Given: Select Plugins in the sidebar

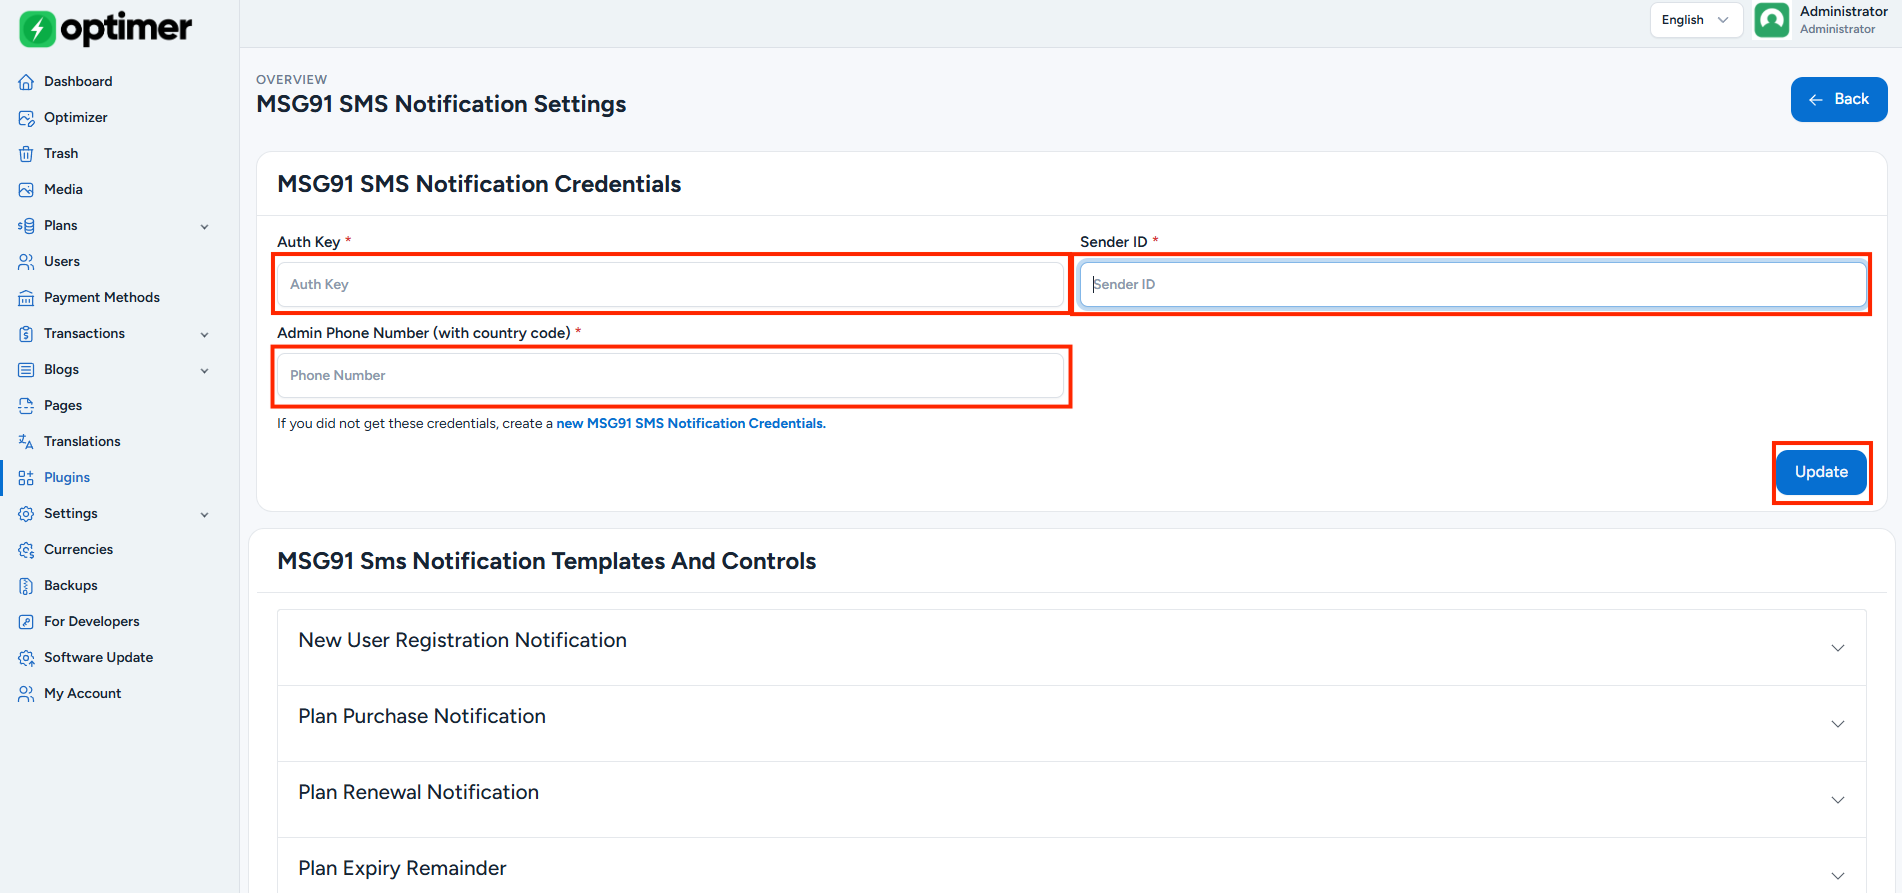Looking at the screenshot, I should tap(67, 478).
